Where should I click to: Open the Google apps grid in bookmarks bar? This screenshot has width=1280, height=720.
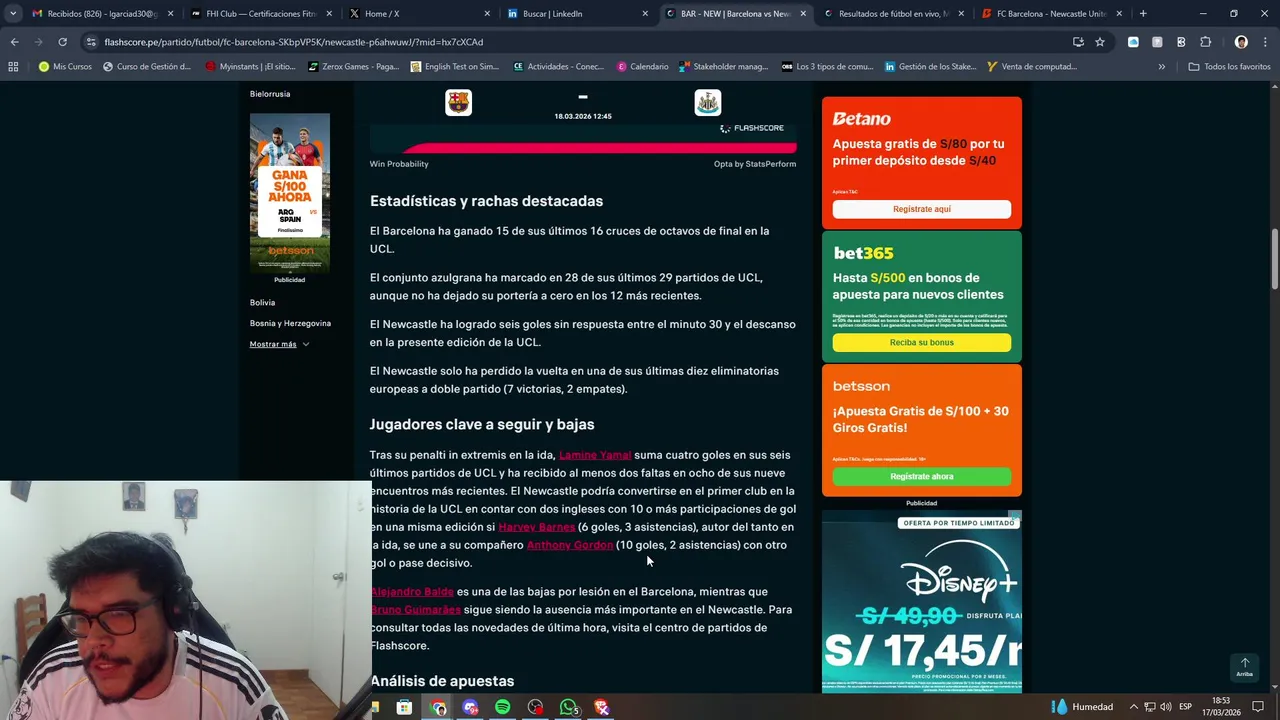pos(13,67)
